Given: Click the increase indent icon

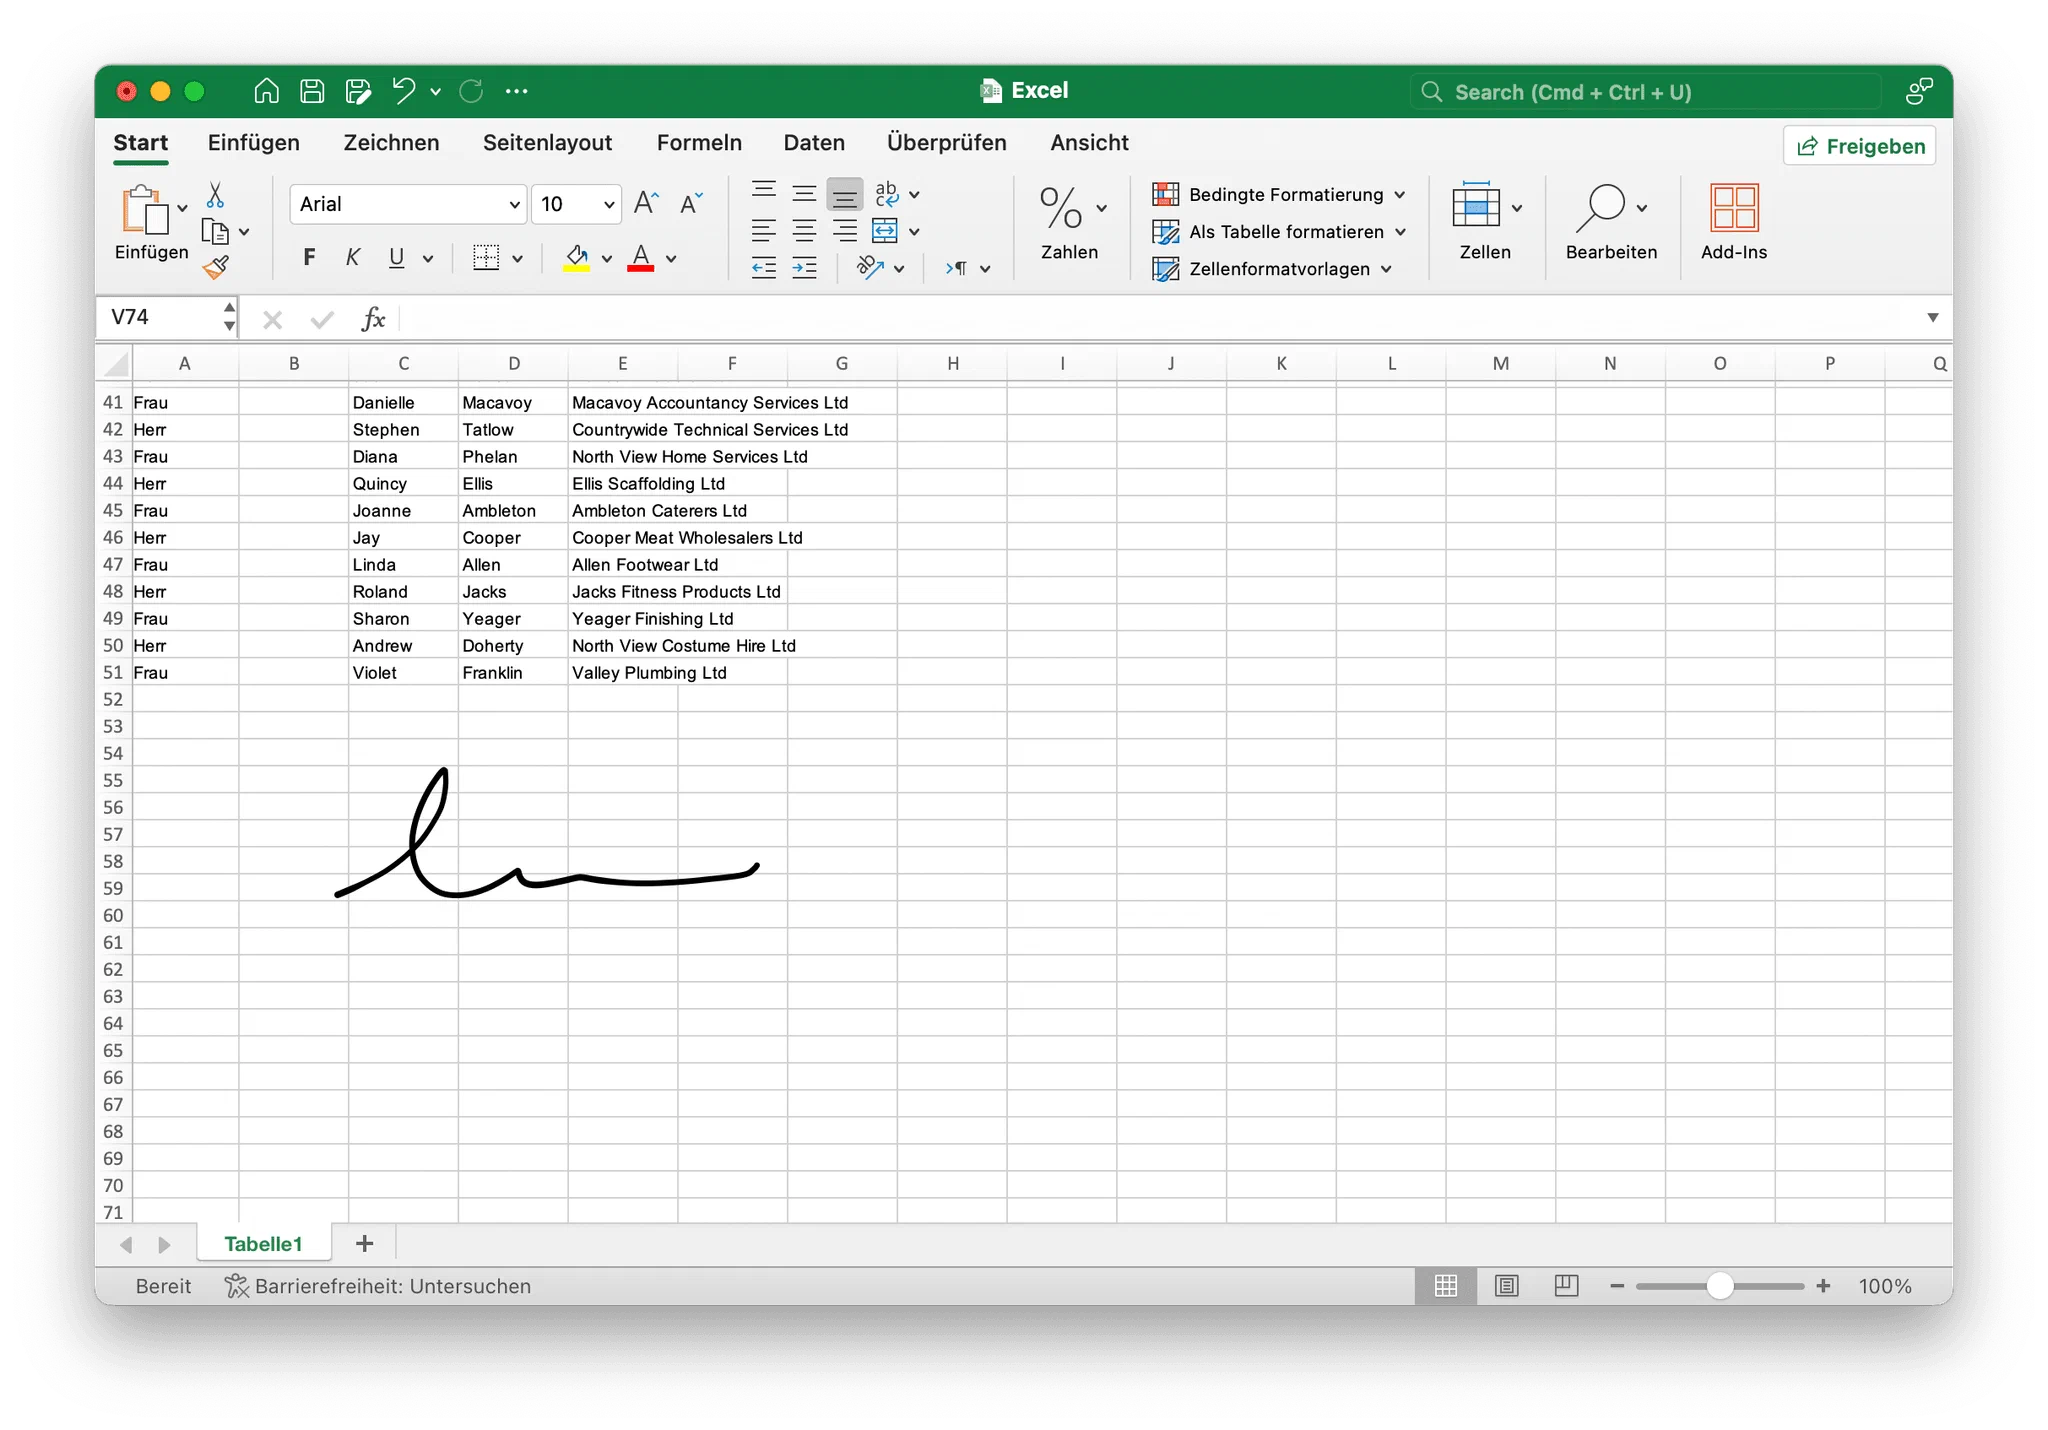Looking at the screenshot, I should click(x=804, y=267).
